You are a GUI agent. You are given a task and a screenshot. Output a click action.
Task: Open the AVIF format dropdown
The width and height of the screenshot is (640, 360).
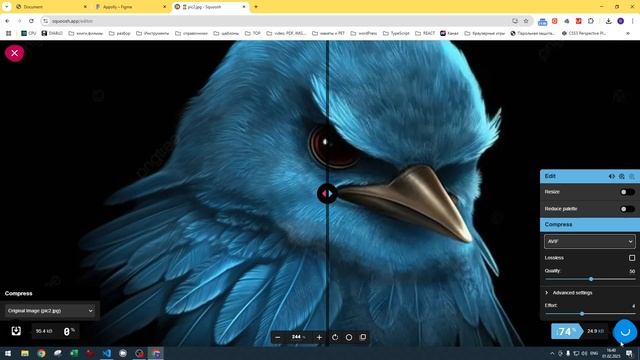(x=589, y=241)
